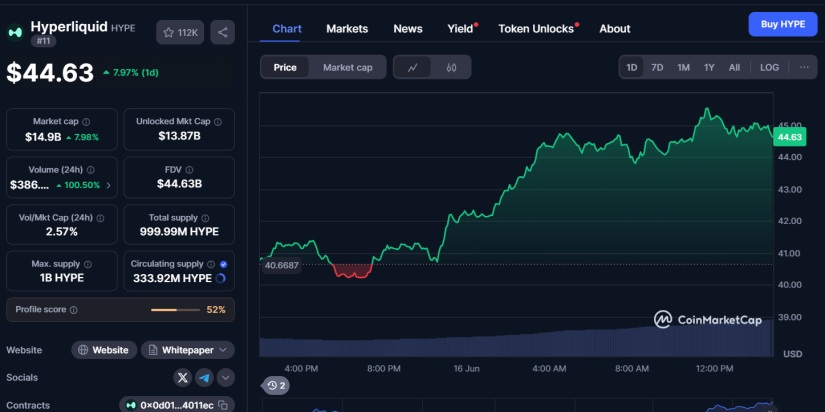The width and height of the screenshot is (825, 412).
Task: Open the share icon button
Action: (x=223, y=33)
